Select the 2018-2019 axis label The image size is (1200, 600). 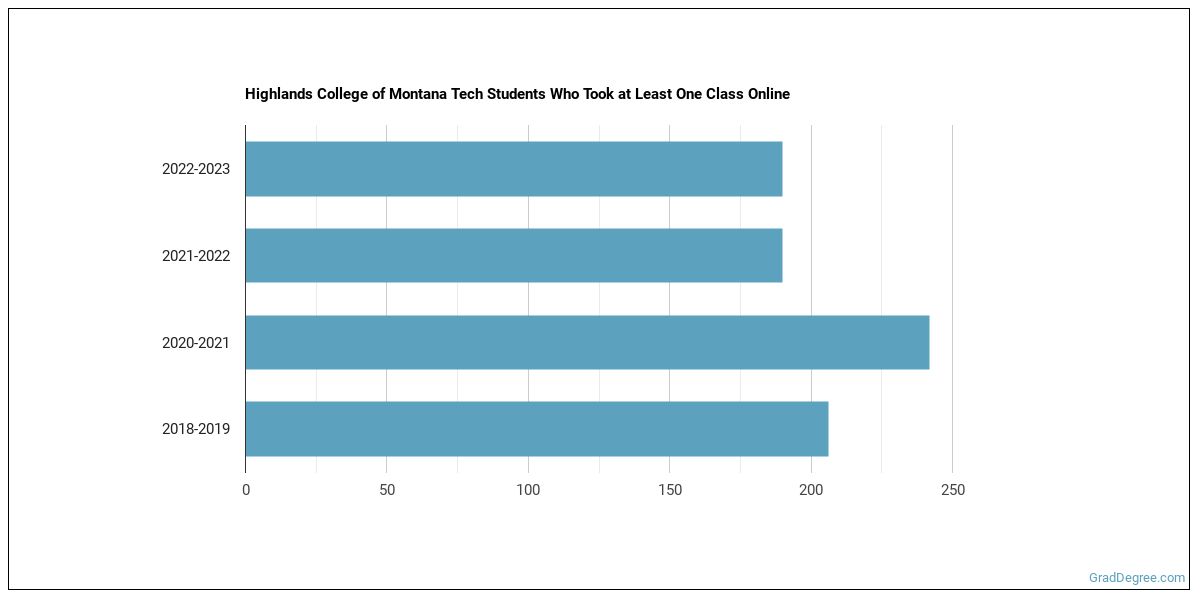tap(196, 429)
